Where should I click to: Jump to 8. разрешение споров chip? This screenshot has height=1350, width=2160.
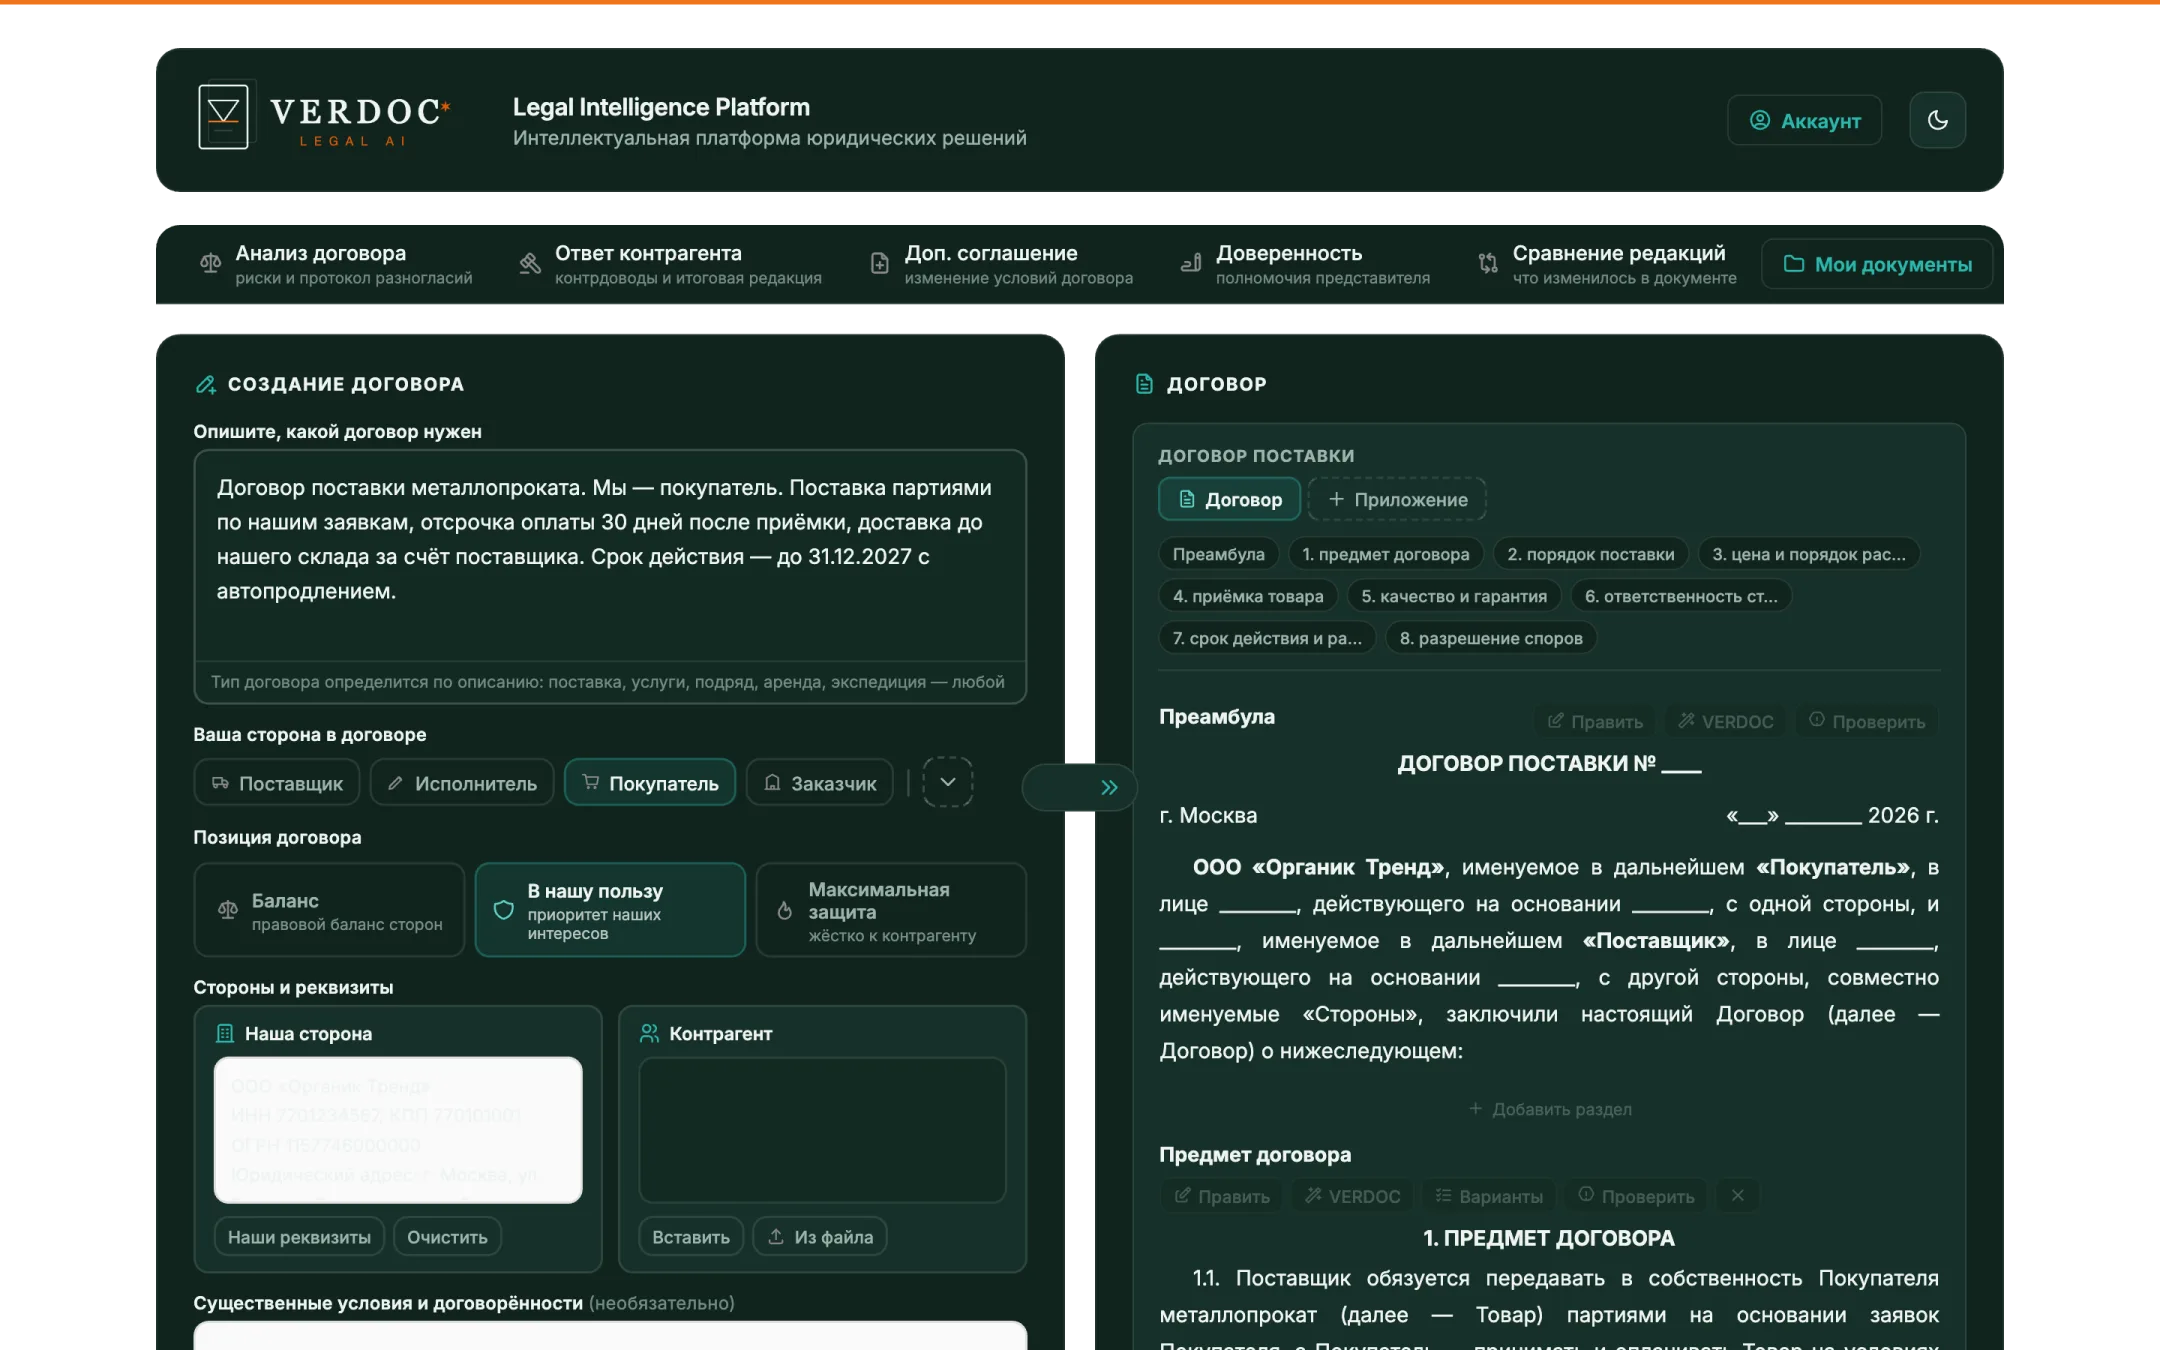click(1490, 638)
